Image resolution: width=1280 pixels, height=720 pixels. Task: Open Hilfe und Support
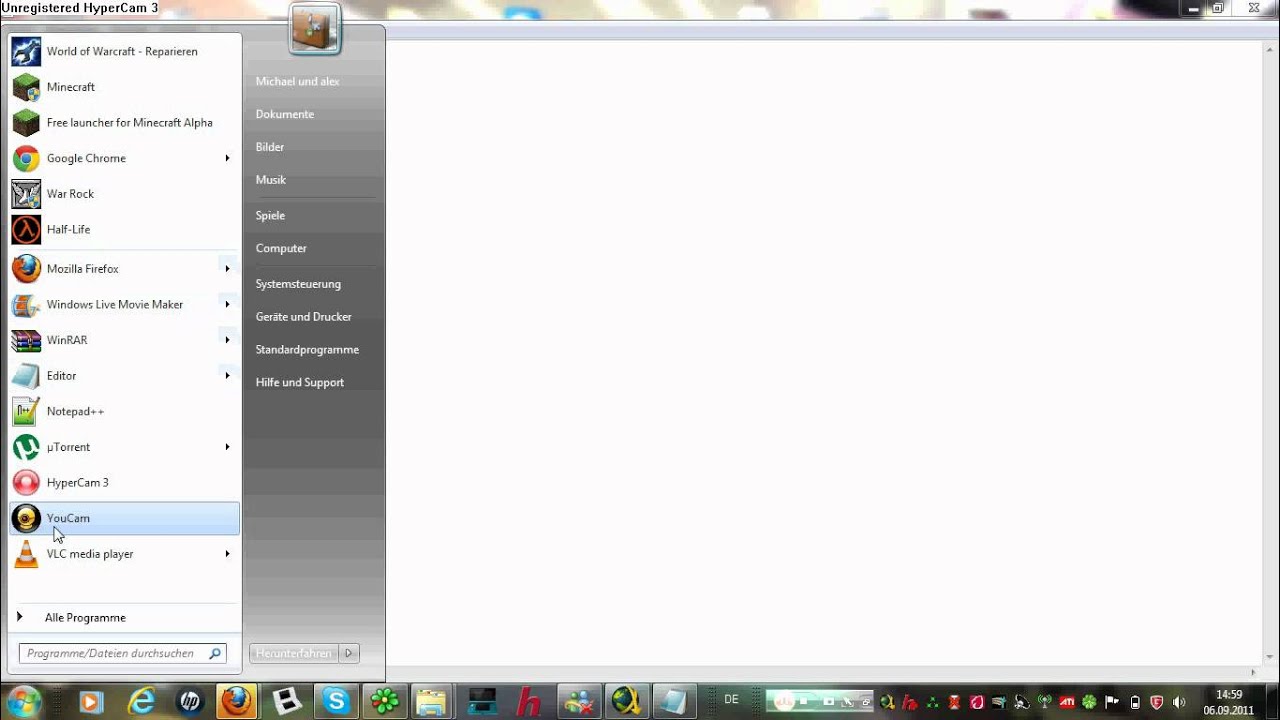(x=300, y=383)
